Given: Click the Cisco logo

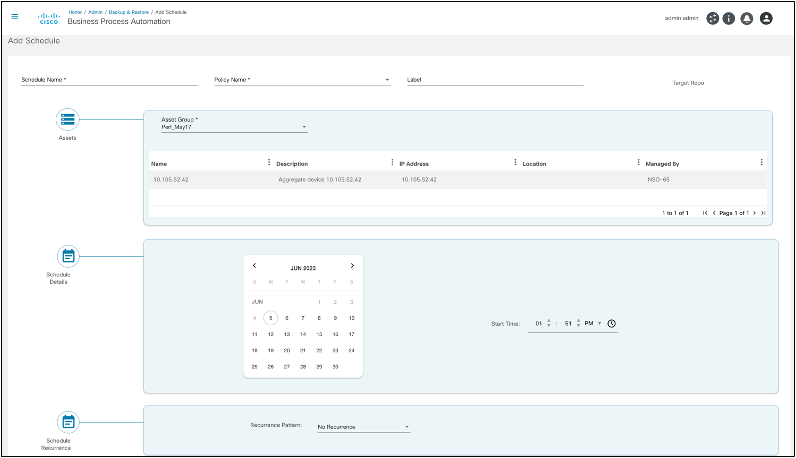Looking at the screenshot, I should pos(49,19).
